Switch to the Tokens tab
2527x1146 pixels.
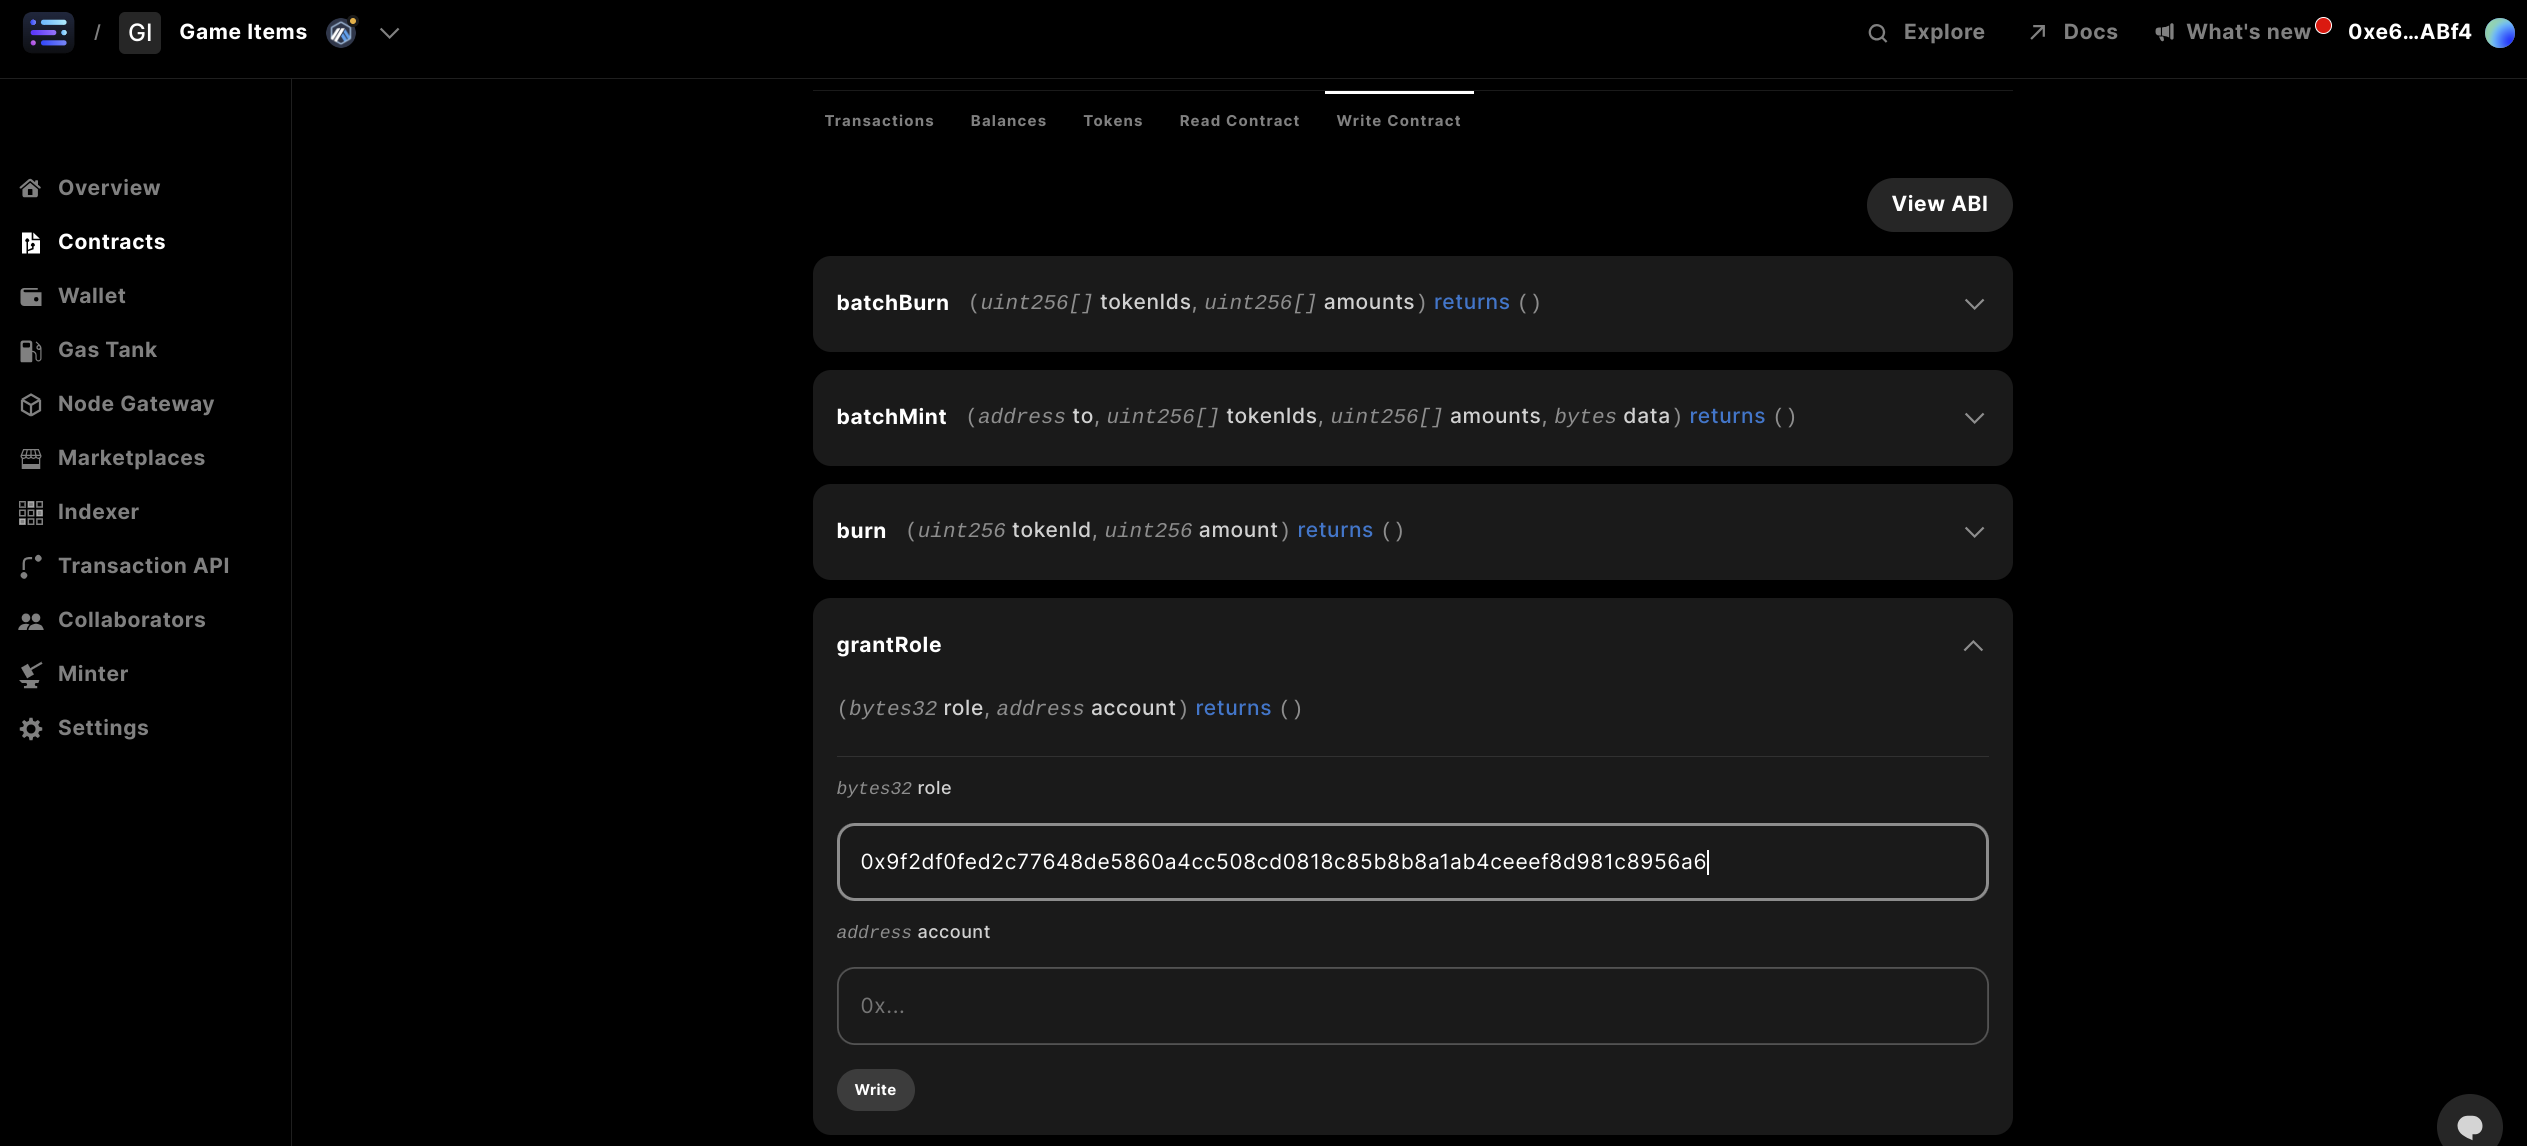pyautogui.click(x=1112, y=121)
